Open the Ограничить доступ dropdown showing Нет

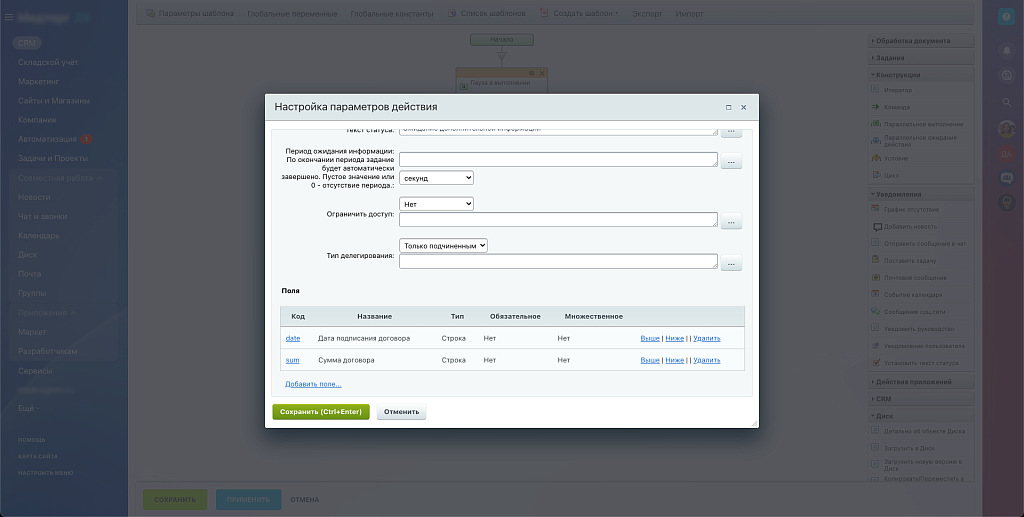coord(436,204)
